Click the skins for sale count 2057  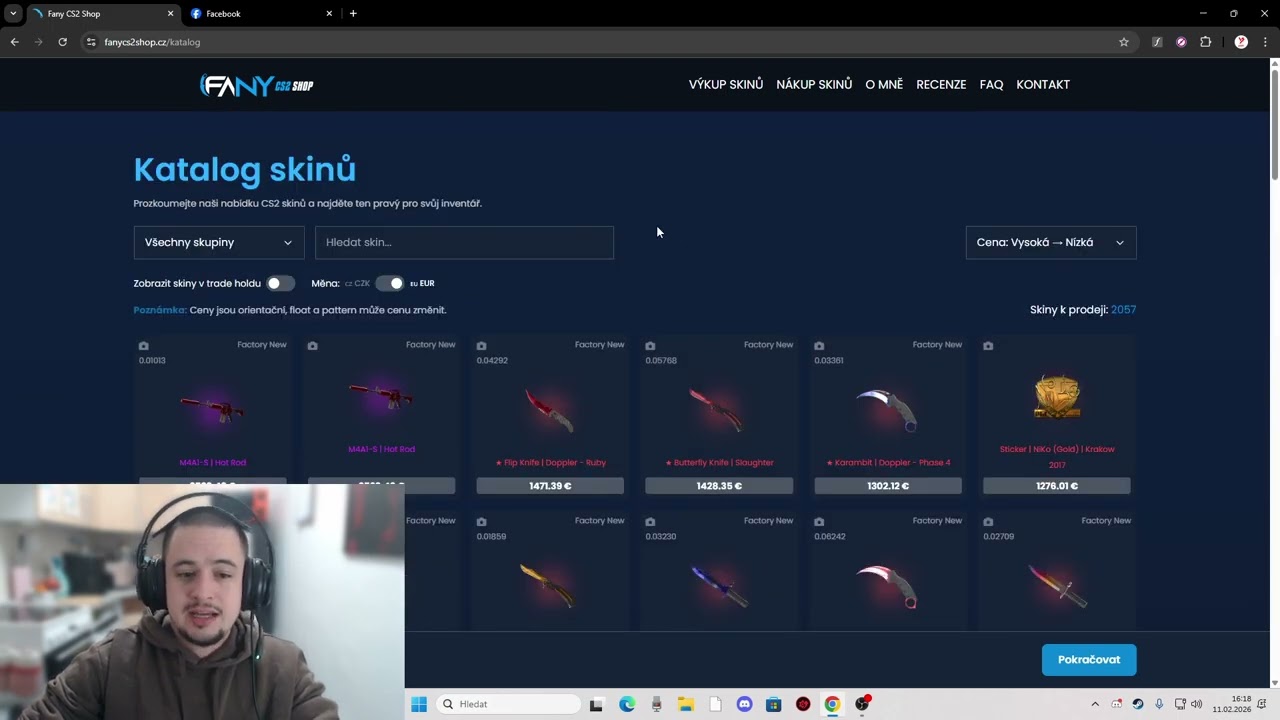[x=1123, y=310]
